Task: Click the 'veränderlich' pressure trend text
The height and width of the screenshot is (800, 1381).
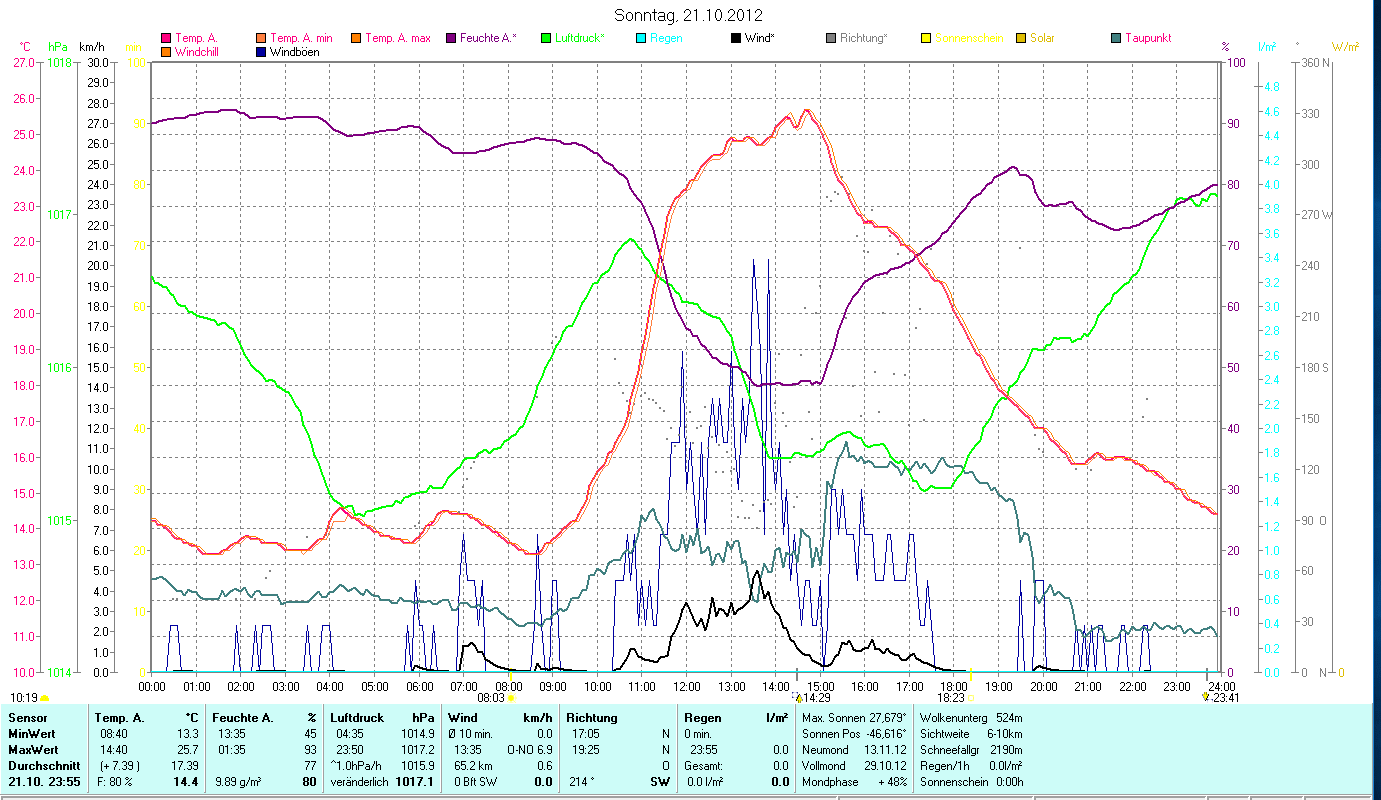Action: click(x=361, y=781)
